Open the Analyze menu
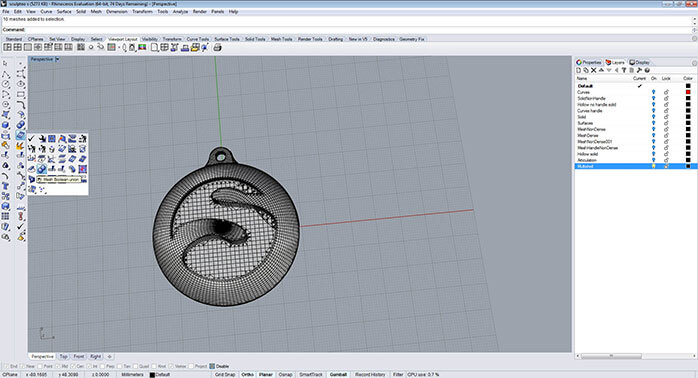 (x=180, y=12)
